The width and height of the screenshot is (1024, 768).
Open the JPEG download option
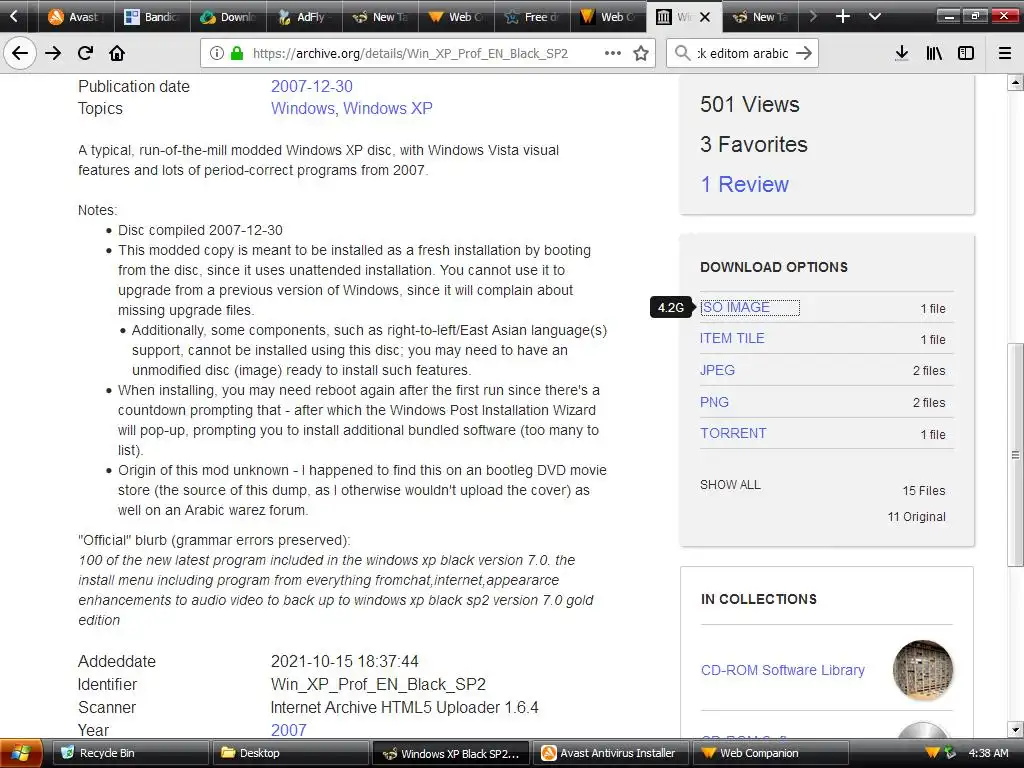point(717,370)
